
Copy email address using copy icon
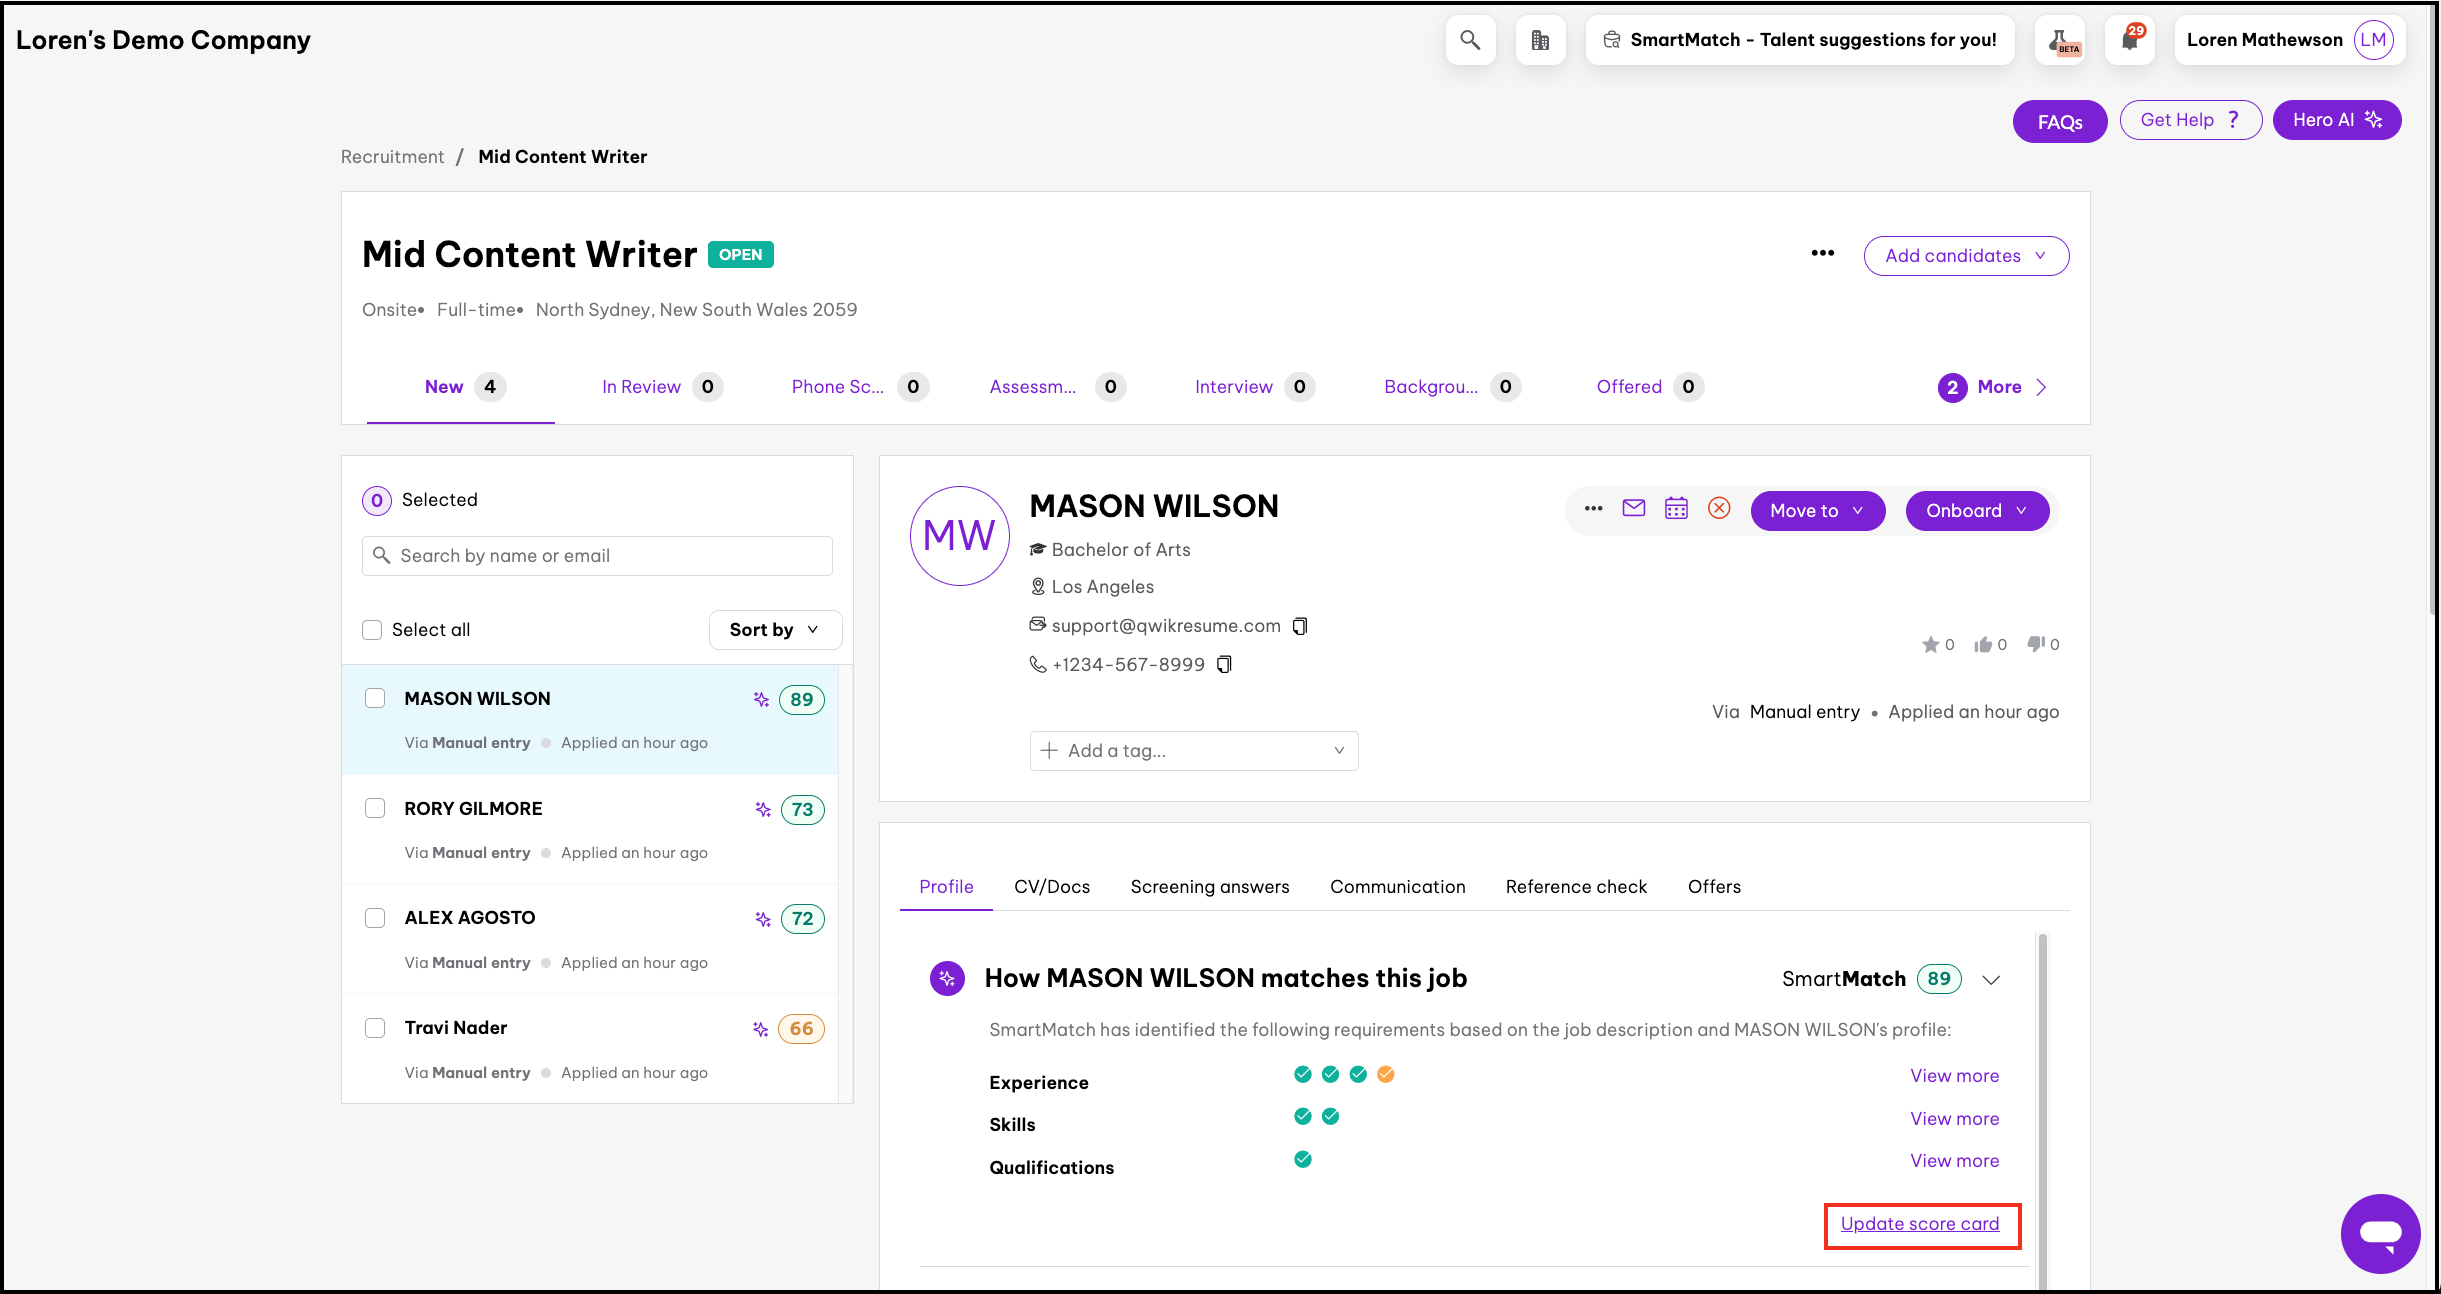[x=1300, y=626]
